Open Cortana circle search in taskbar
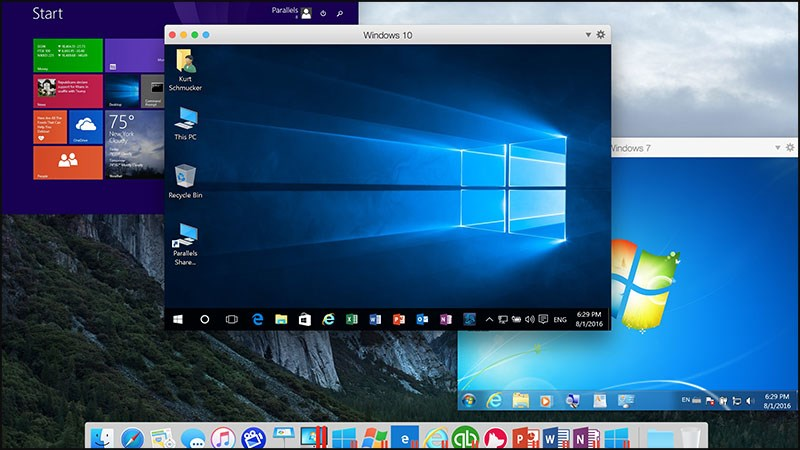Viewport: 800px width, 450px height. (205, 319)
